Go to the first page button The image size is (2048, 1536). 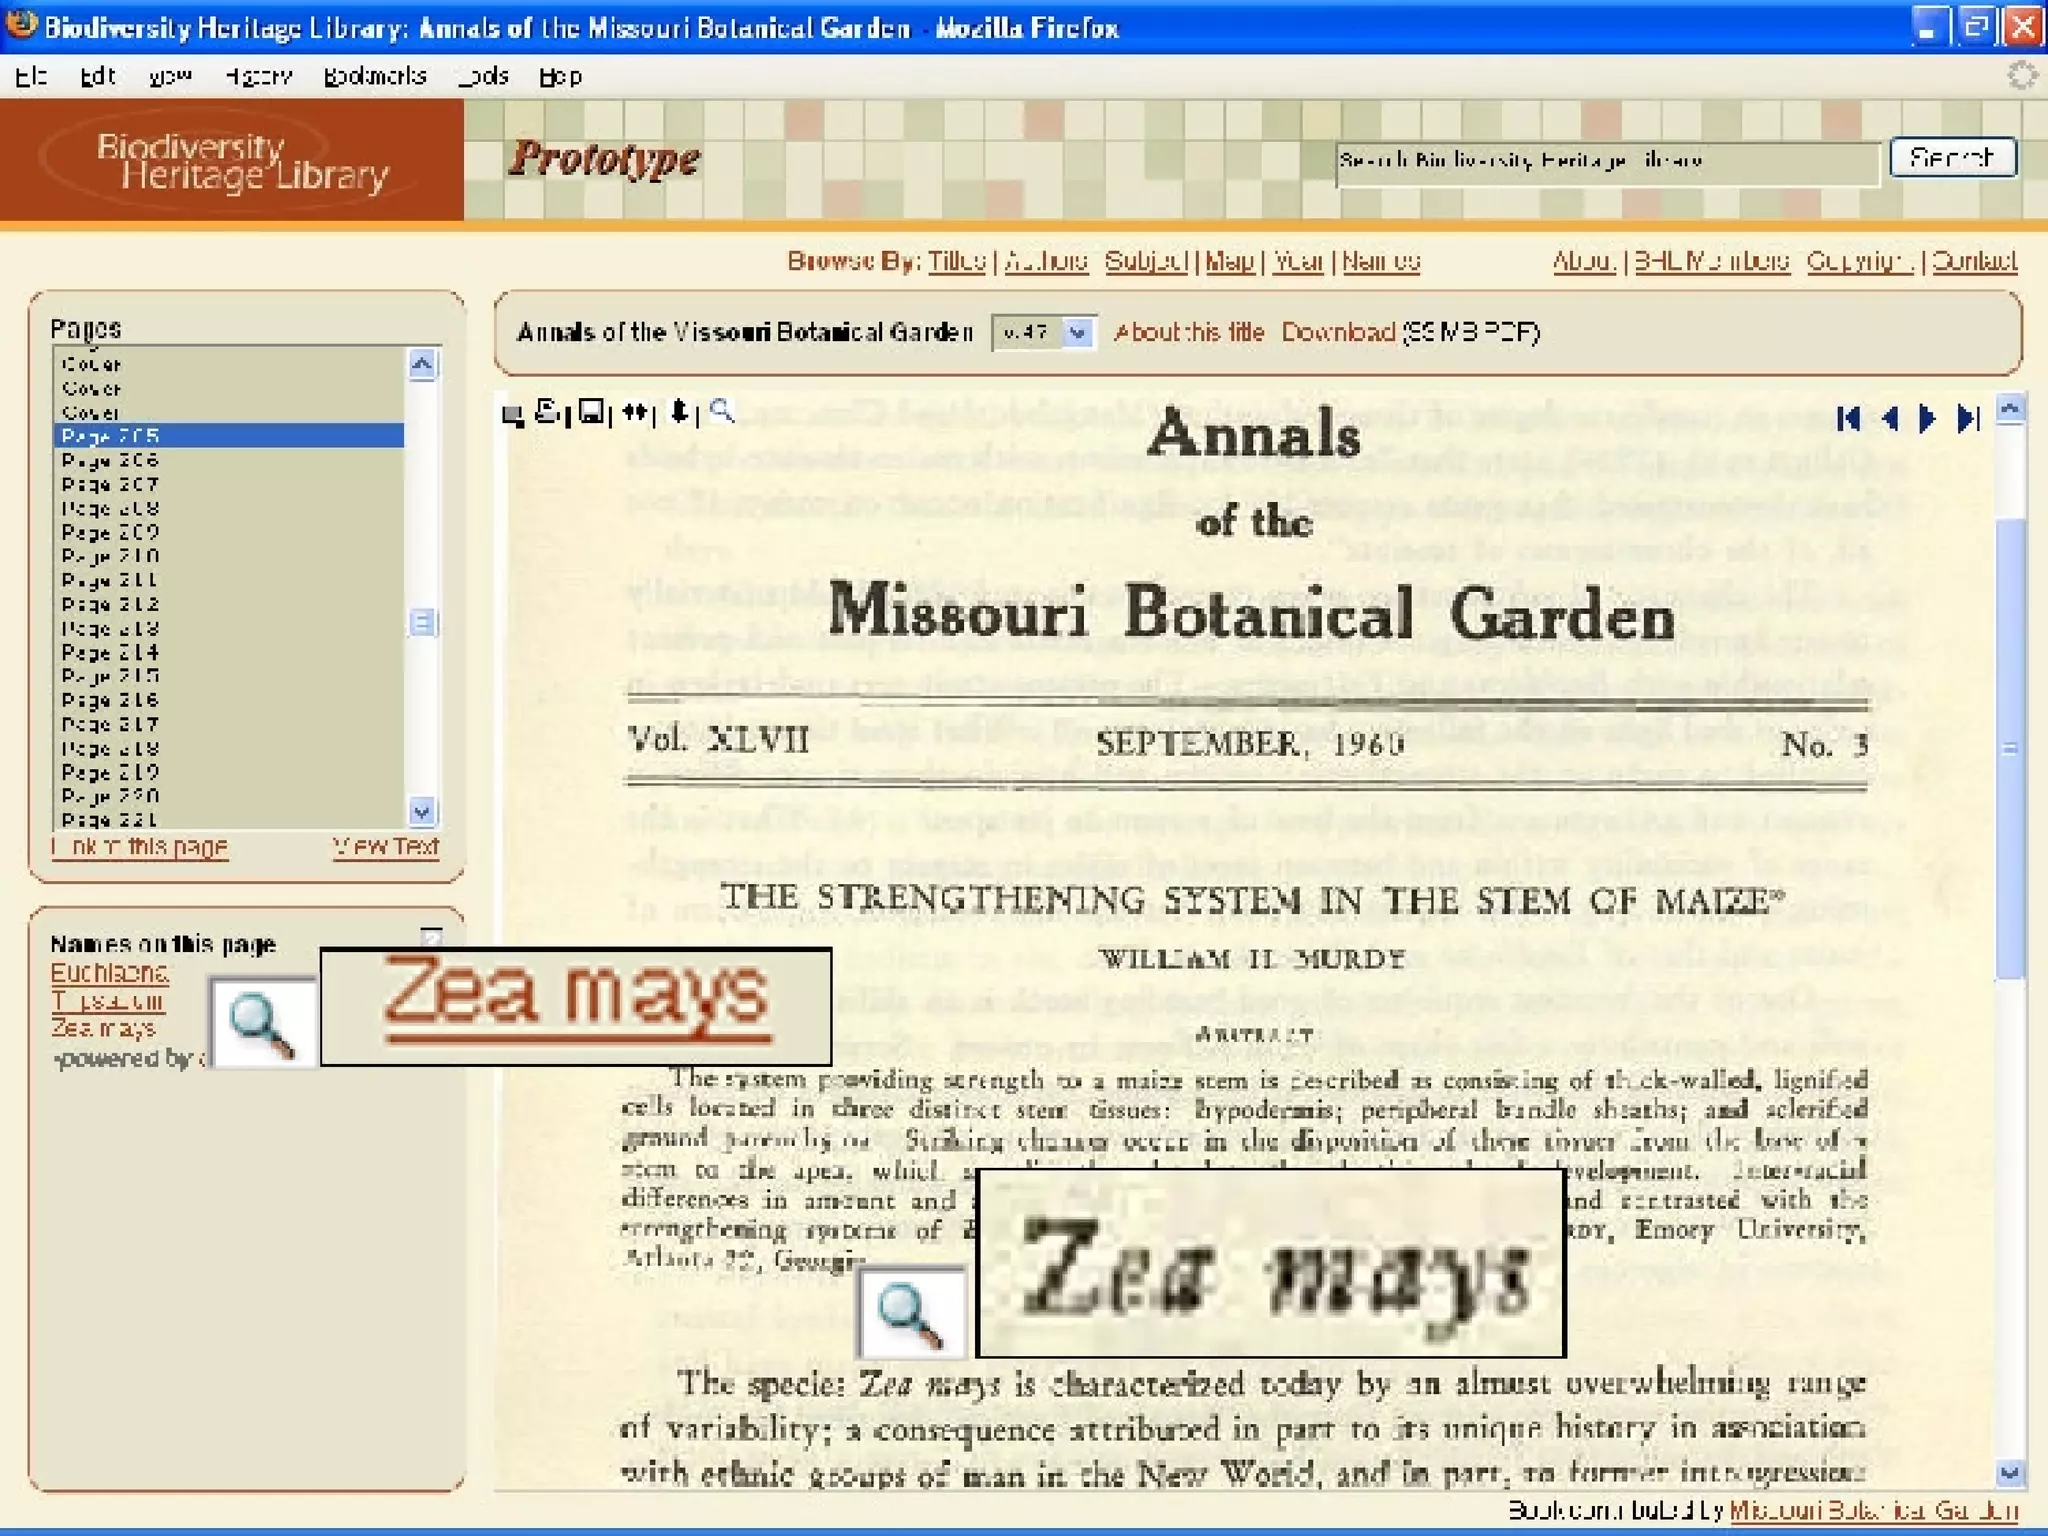pyautogui.click(x=1848, y=418)
